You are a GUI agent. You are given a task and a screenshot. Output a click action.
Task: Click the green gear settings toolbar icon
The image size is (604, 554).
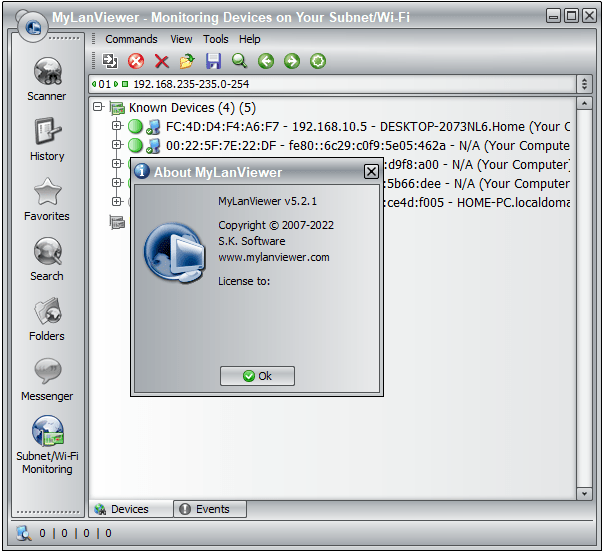[318, 61]
